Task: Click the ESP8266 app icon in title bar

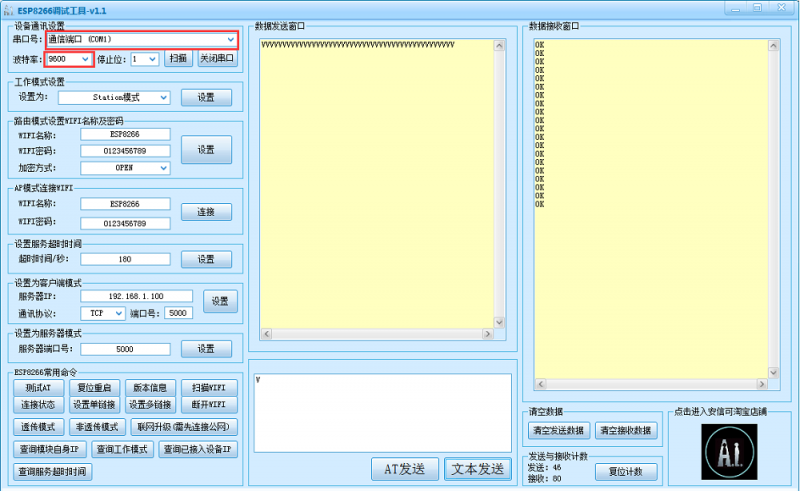Action: (9, 9)
